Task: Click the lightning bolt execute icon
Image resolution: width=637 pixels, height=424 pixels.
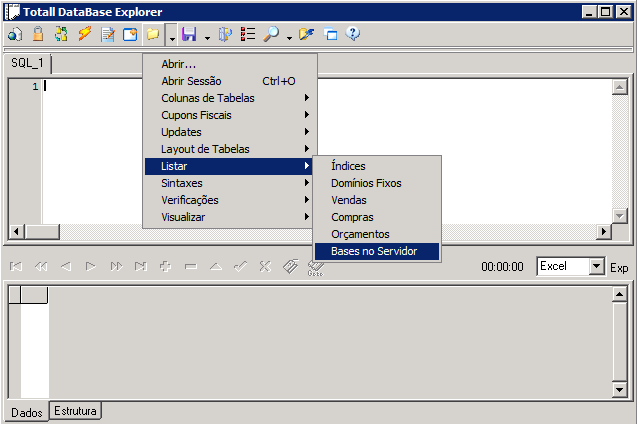Action: click(x=84, y=34)
